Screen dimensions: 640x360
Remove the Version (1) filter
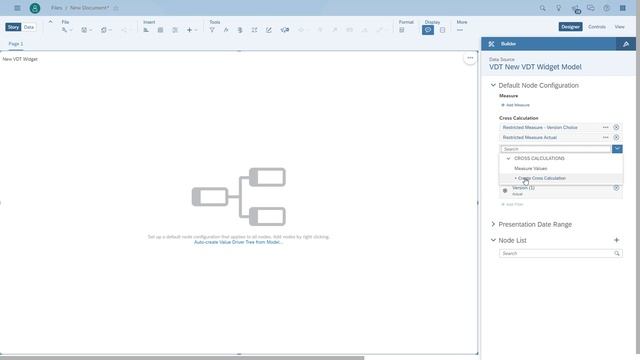tap(616, 188)
